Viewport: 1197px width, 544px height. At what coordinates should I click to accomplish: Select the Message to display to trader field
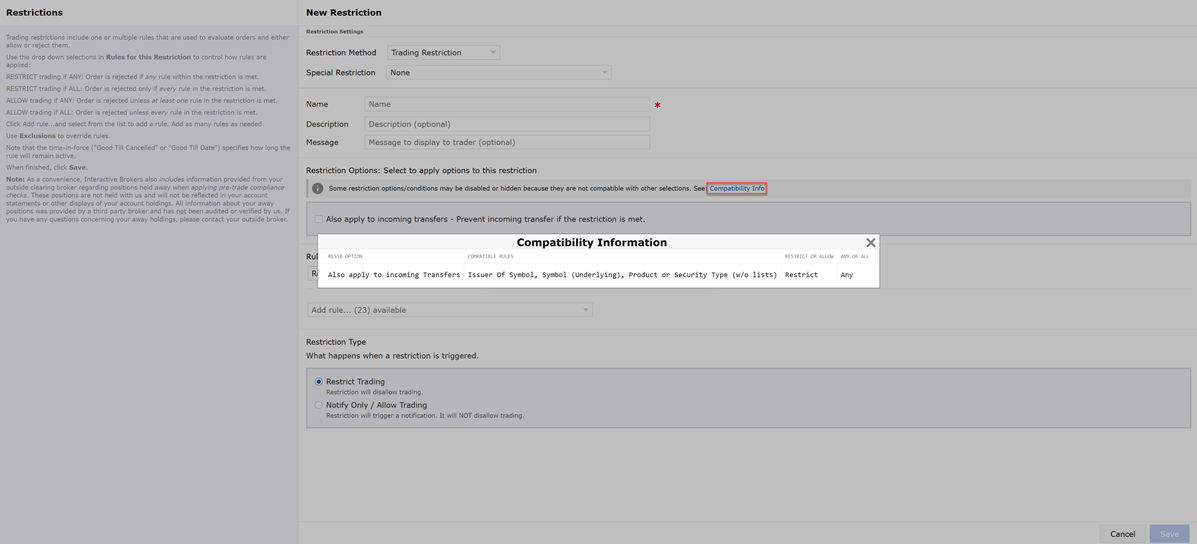[x=507, y=142]
